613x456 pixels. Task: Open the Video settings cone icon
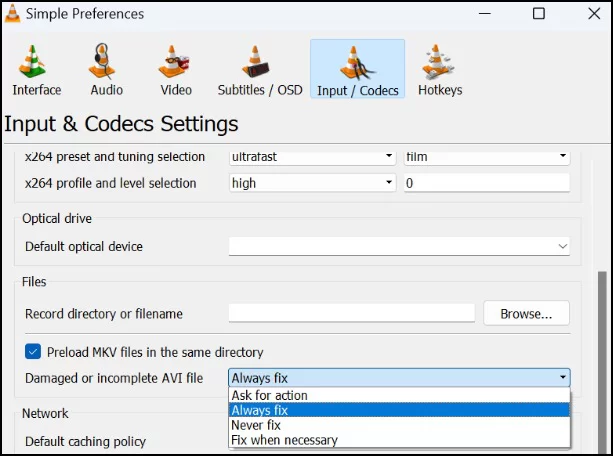[174, 61]
